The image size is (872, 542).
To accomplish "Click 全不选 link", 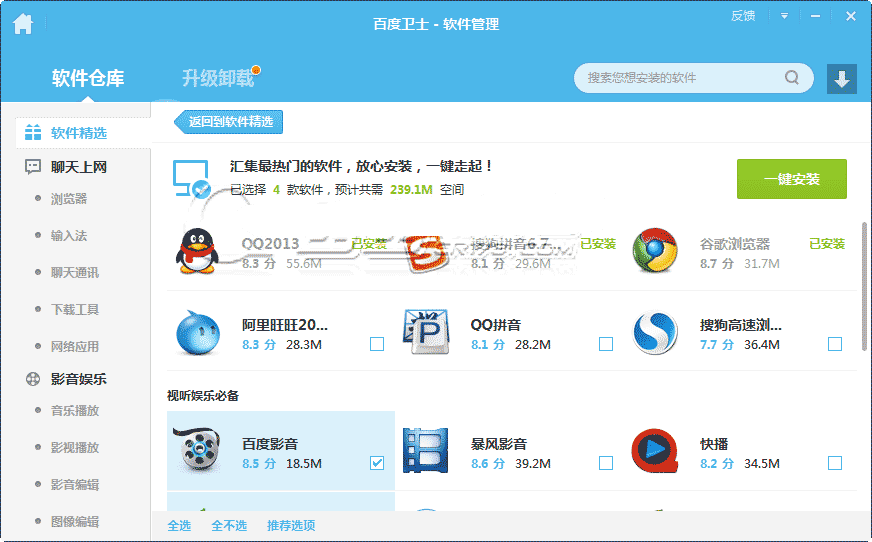I will tap(229, 525).
